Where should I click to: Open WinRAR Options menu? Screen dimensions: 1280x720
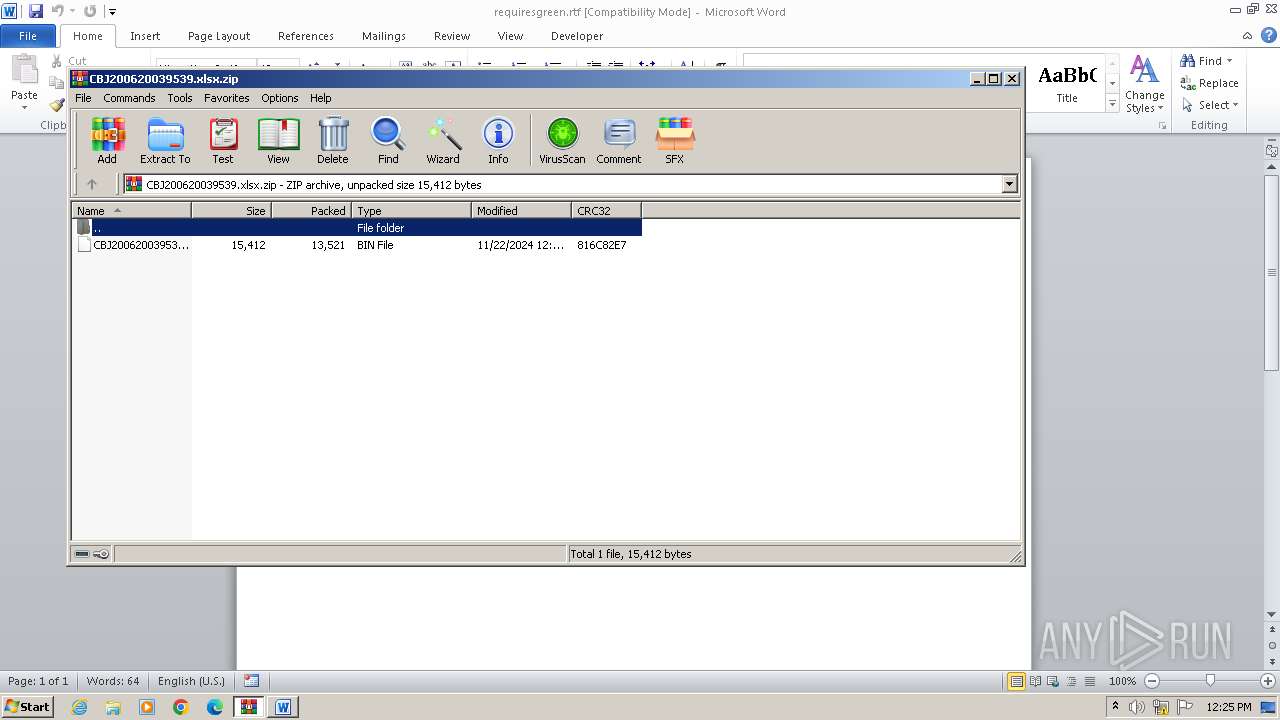tap(280, 98)
